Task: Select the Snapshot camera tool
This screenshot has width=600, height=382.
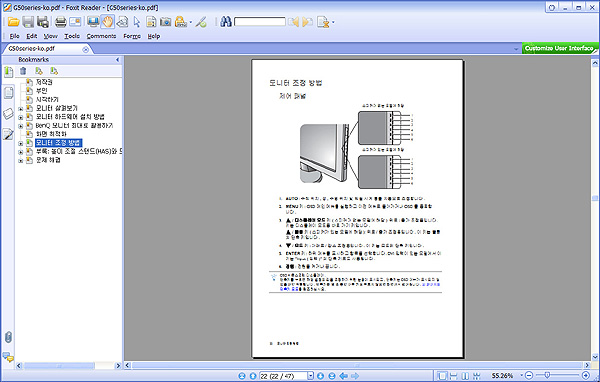Action: tap(165, 22)
